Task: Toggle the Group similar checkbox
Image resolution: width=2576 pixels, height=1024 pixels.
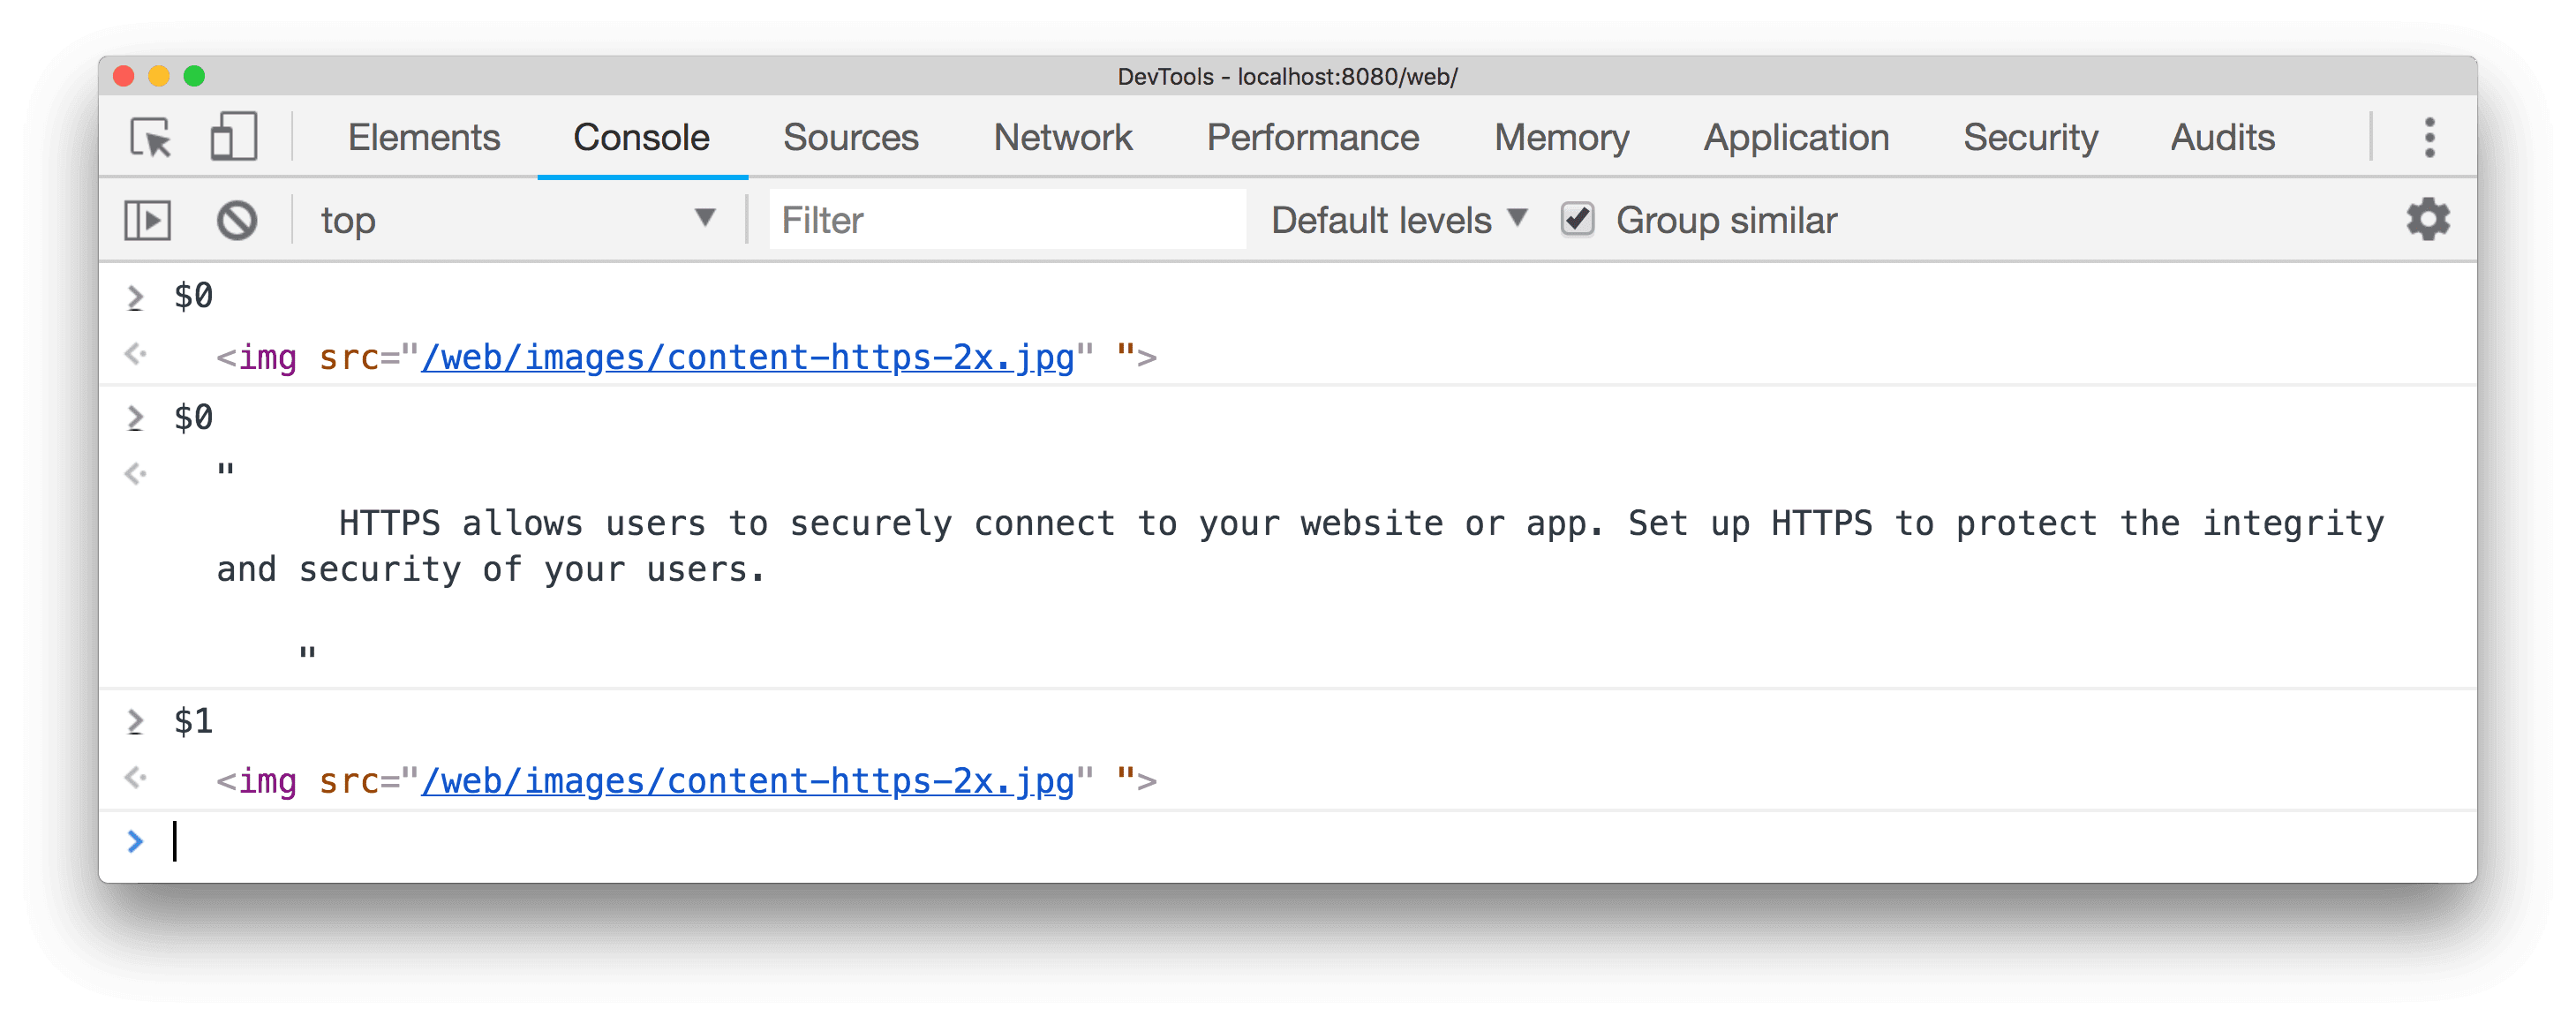Action: pyautogui.click(x=1576, y=219)
